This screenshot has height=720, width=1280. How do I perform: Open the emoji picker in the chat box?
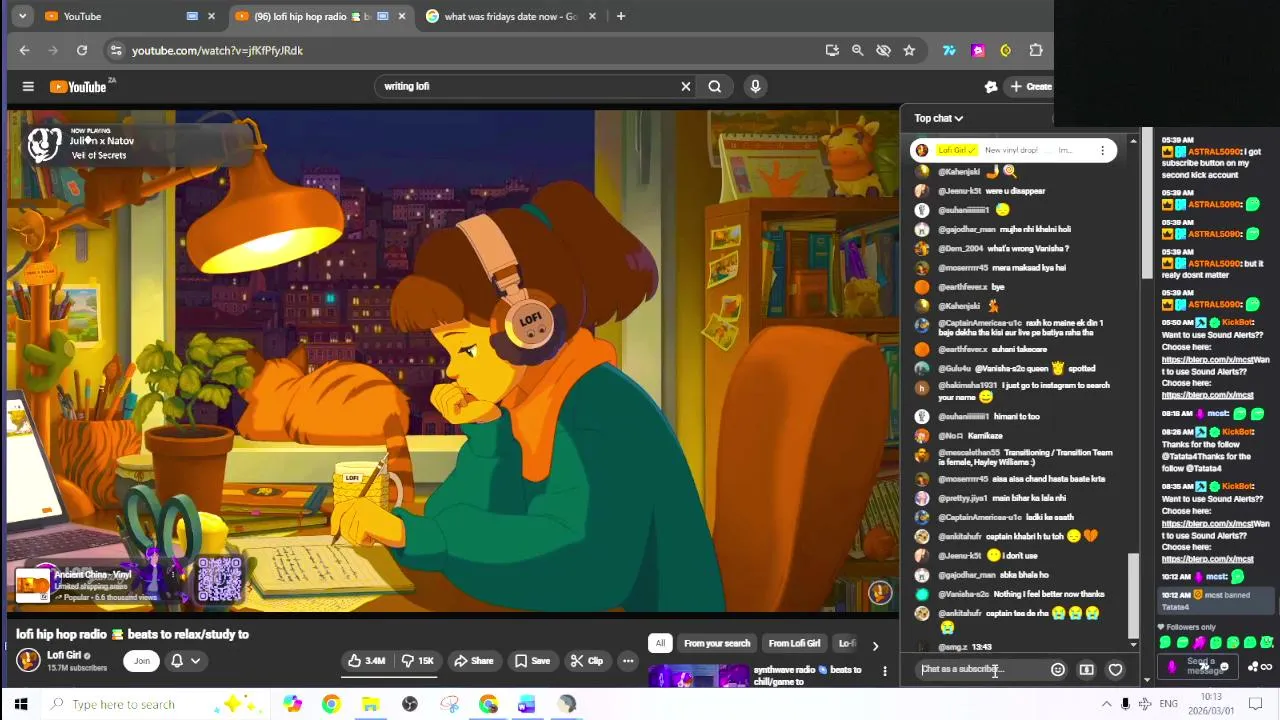pos(1058,670)
